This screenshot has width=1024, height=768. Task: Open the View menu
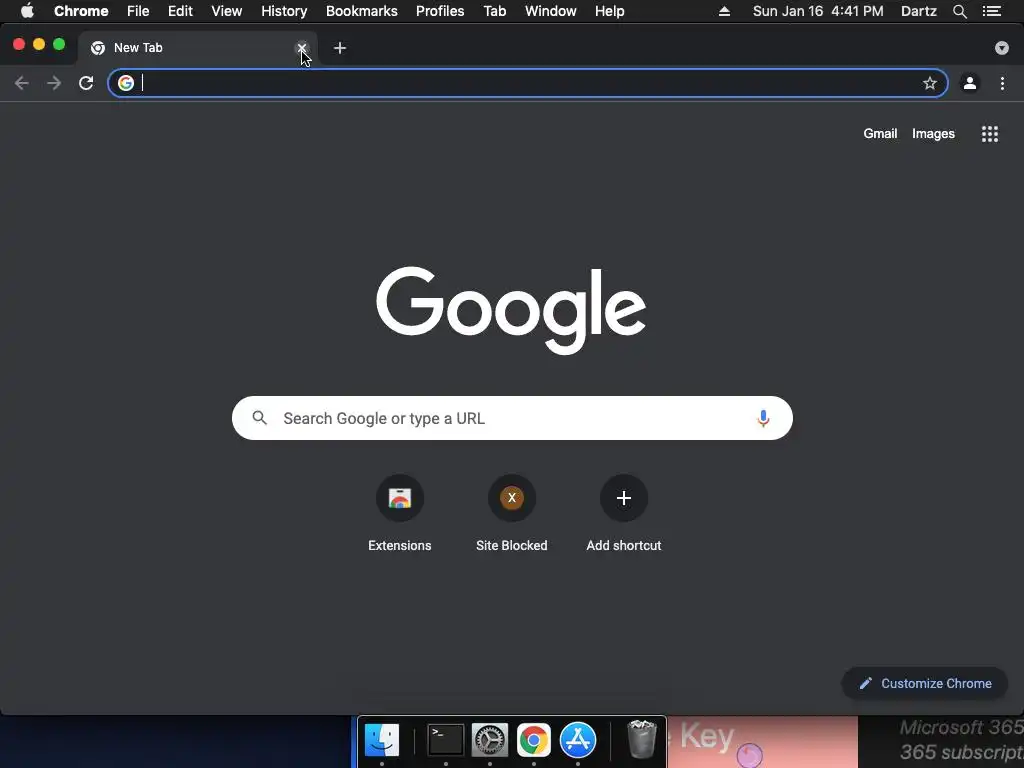227,11
